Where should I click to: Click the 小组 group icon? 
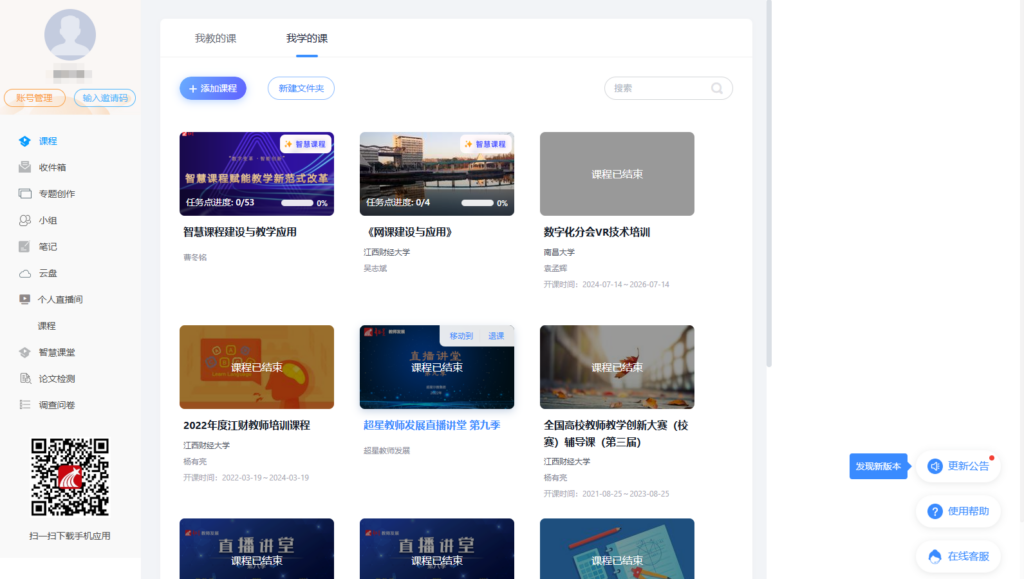click(25, 220)
